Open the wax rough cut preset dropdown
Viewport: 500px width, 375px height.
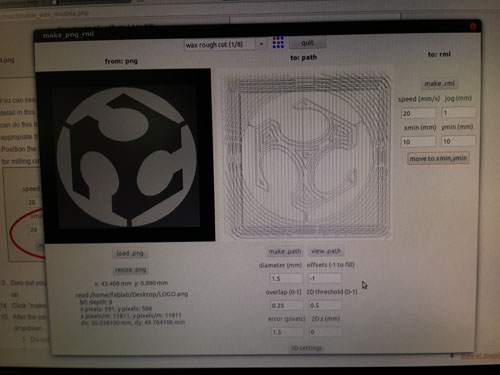pos(225,44)
